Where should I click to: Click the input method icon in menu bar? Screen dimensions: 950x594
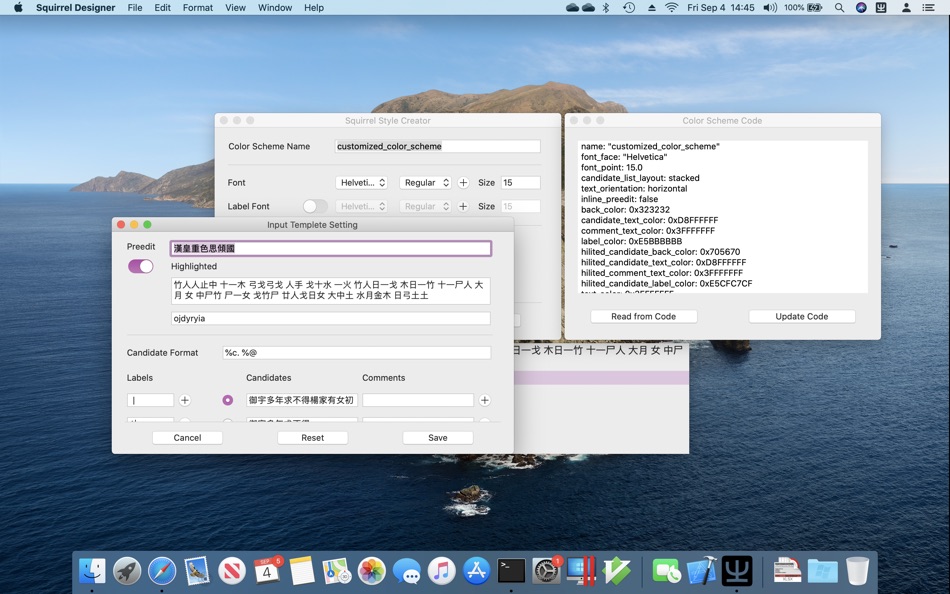882,7
